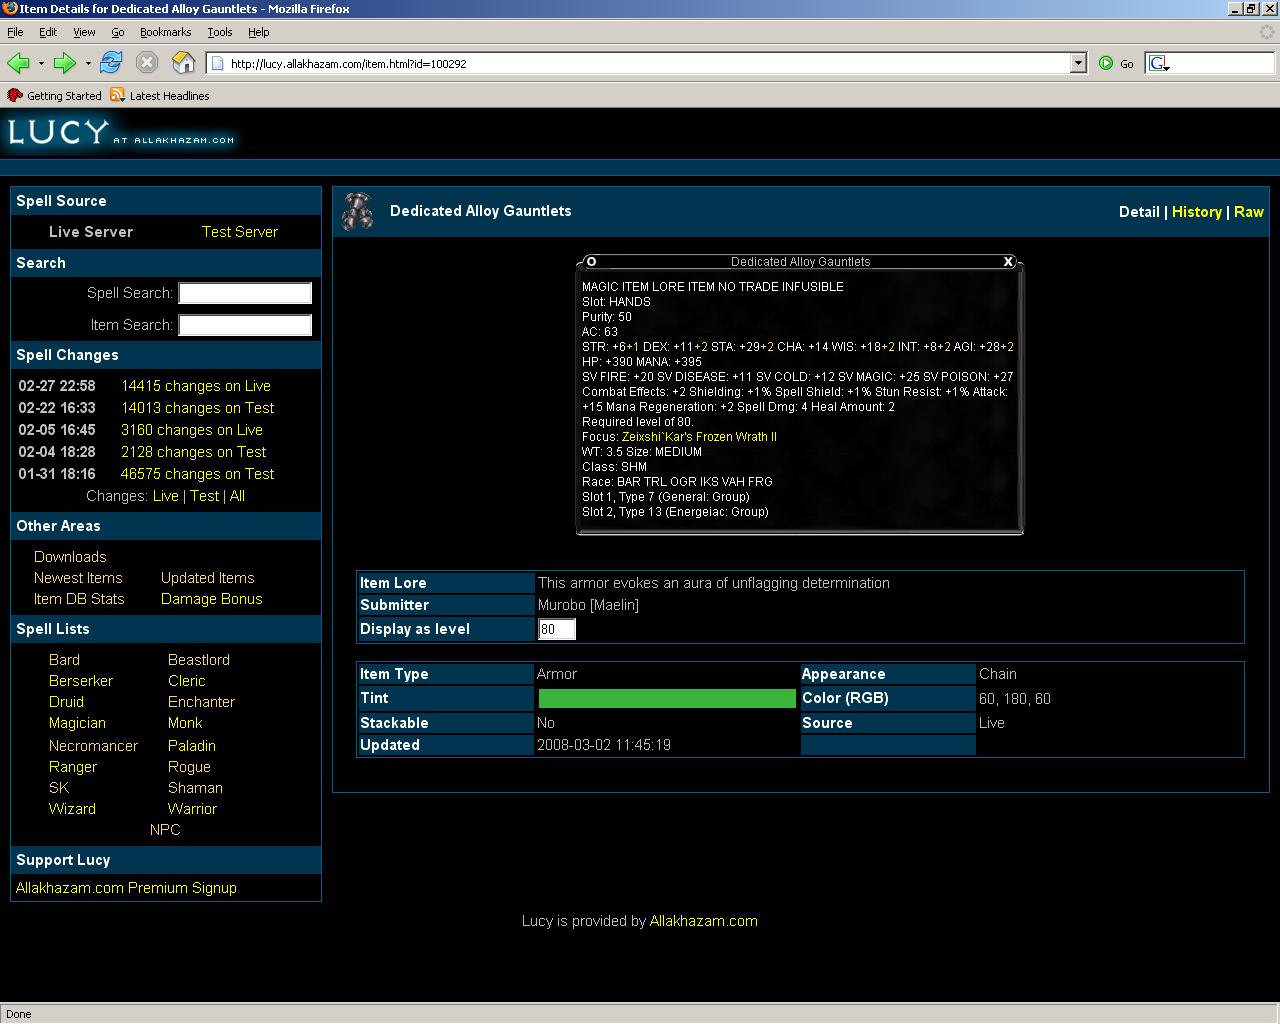Click the Stop loading icon
The height and width of the screenshot is (1024, 1280).
click(147, 63)
